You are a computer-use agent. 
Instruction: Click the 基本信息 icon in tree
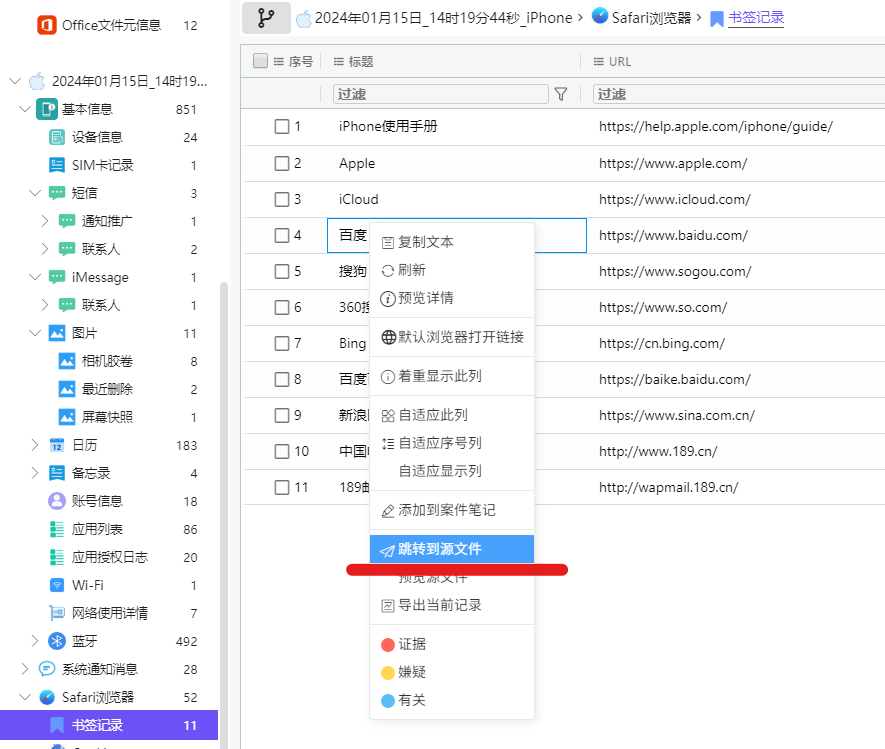47,109
